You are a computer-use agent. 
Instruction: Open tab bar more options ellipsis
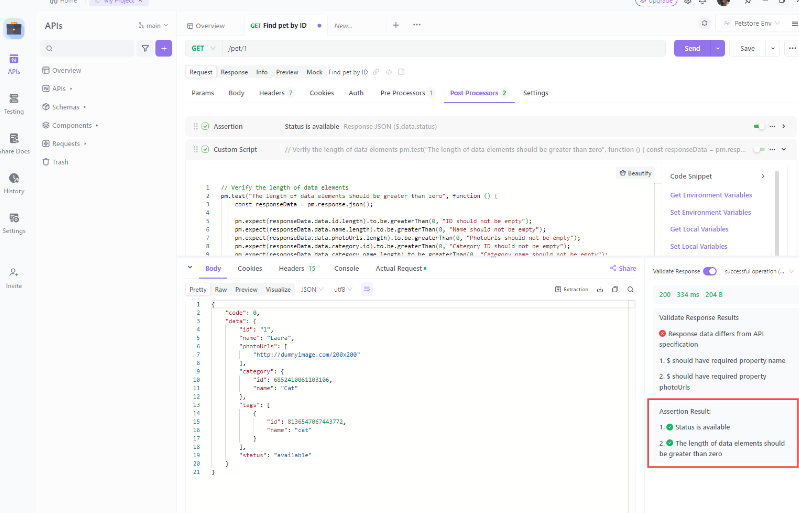[417, 25]
